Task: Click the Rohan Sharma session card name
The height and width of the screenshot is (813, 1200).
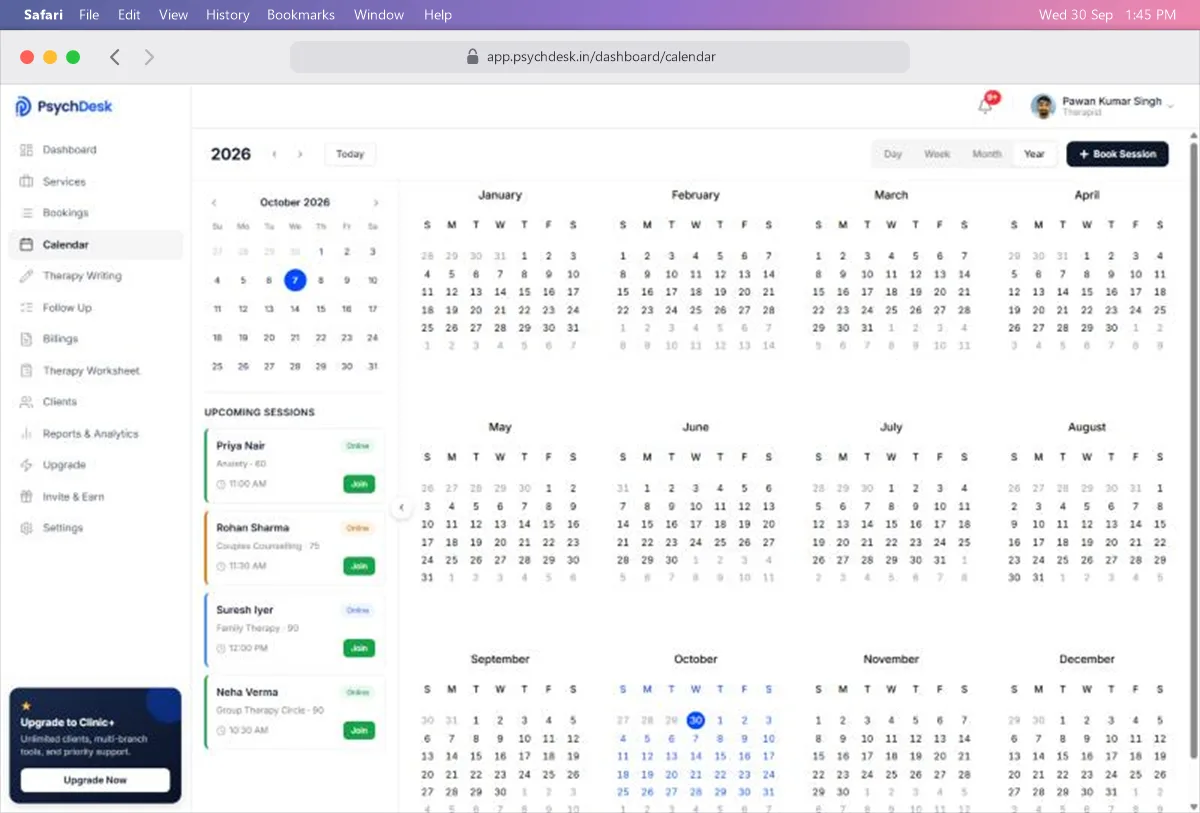Action: tap(253, 528)
